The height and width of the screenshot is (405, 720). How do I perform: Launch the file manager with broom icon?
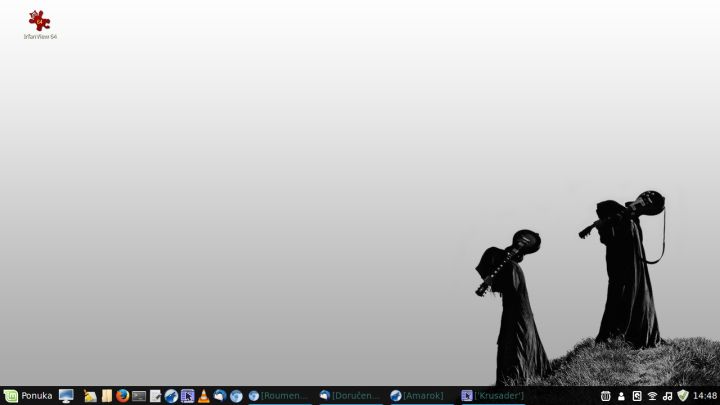click(90, 396)
